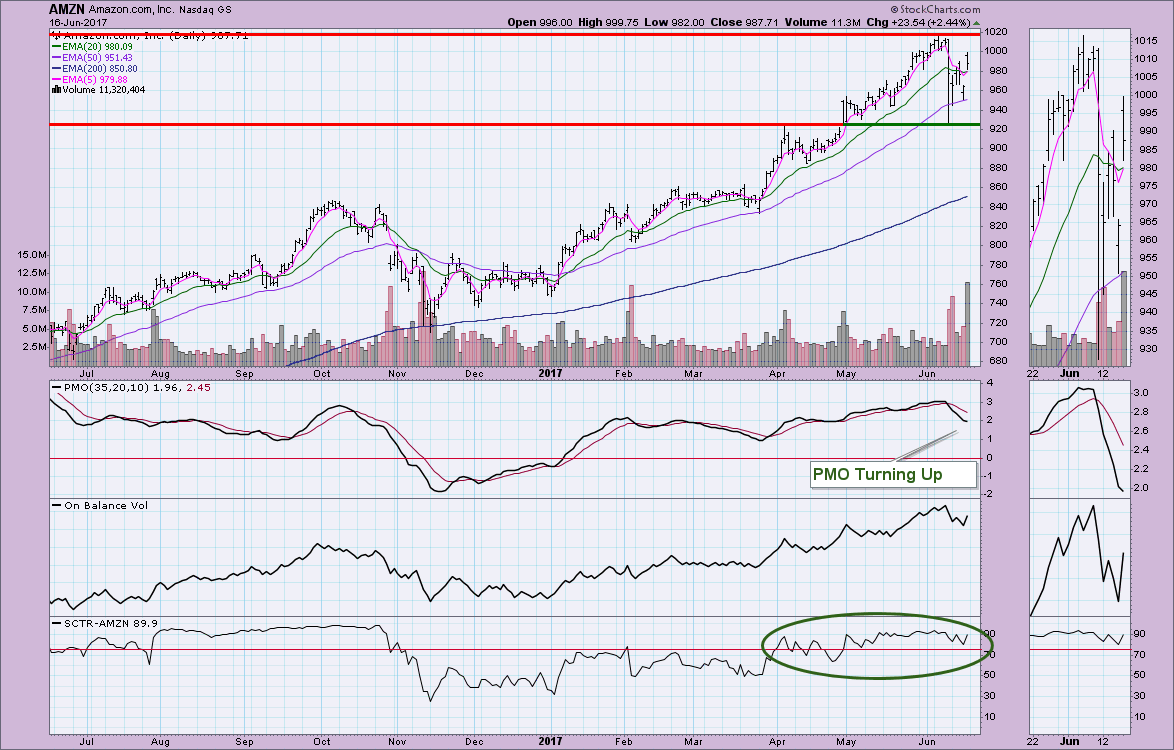Click the 1020 price axis label
The width and height of the screenshot is (1174, 750).
[x=996, y=32]
